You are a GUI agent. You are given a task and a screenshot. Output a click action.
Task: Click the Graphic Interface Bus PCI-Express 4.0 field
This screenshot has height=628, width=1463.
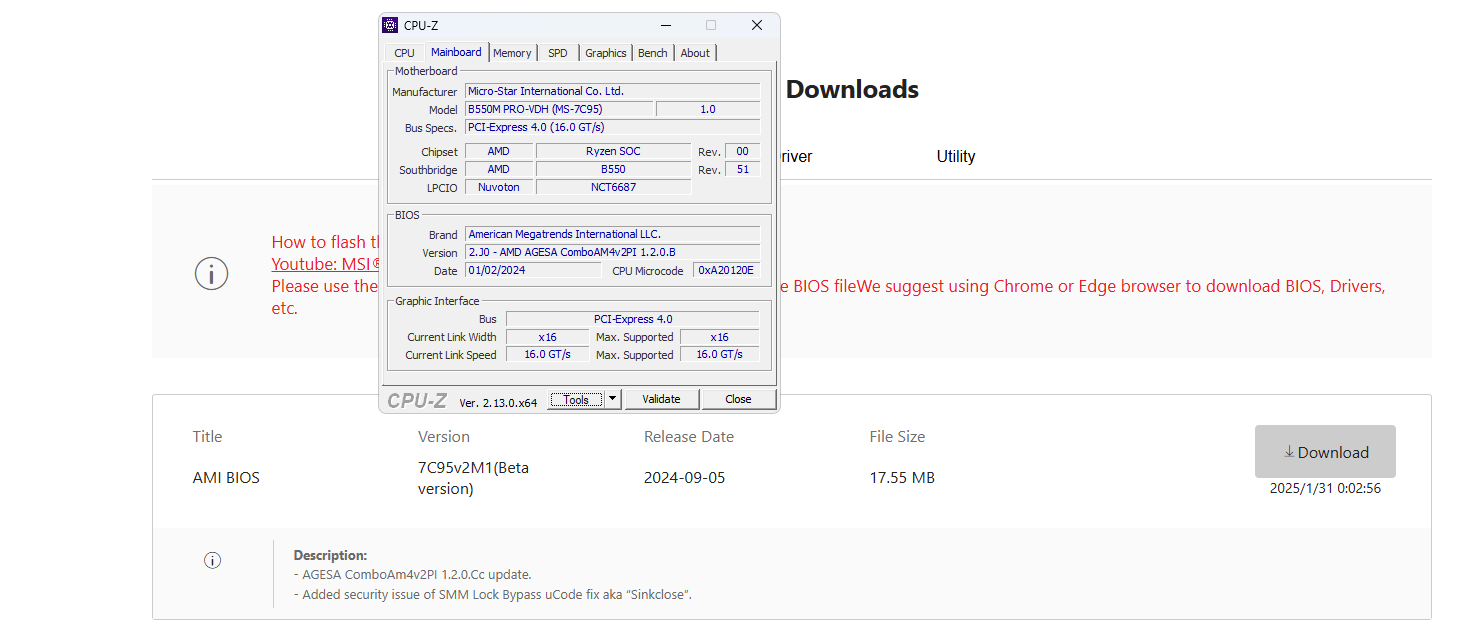point(632,319)
